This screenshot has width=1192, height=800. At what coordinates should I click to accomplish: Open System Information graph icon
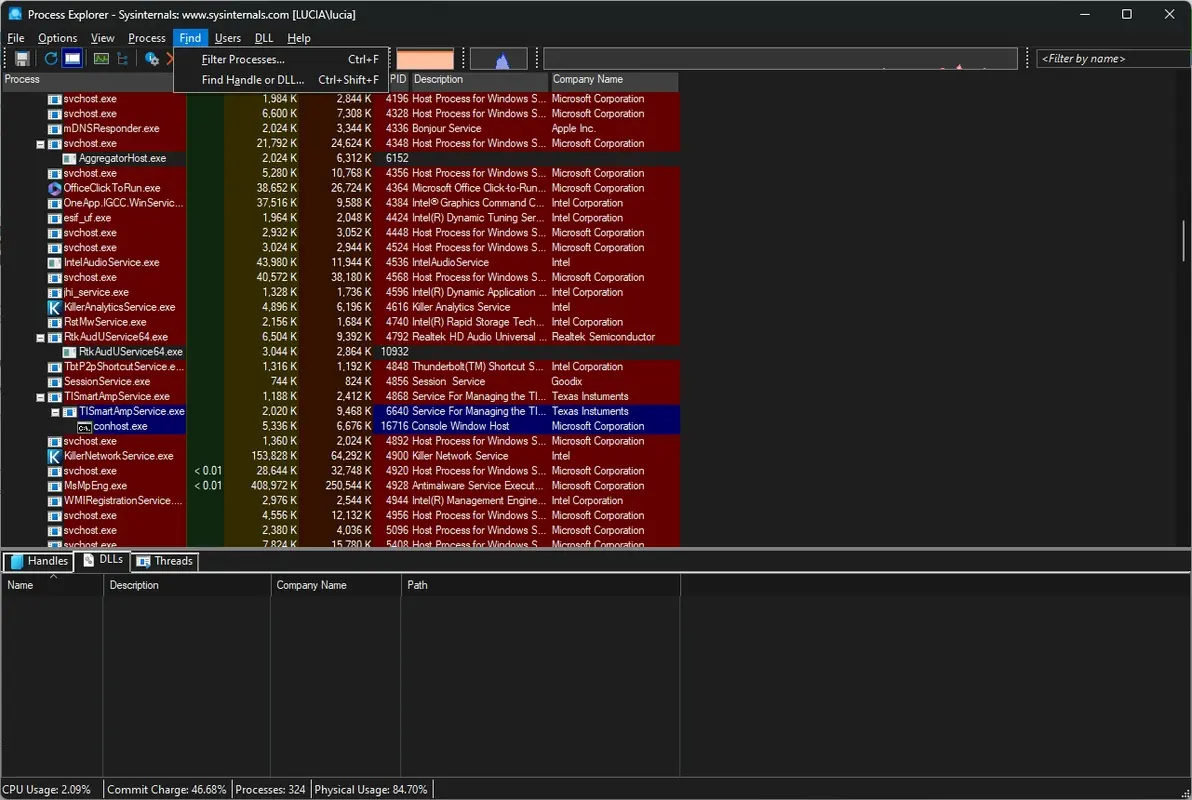click(101, 59)
